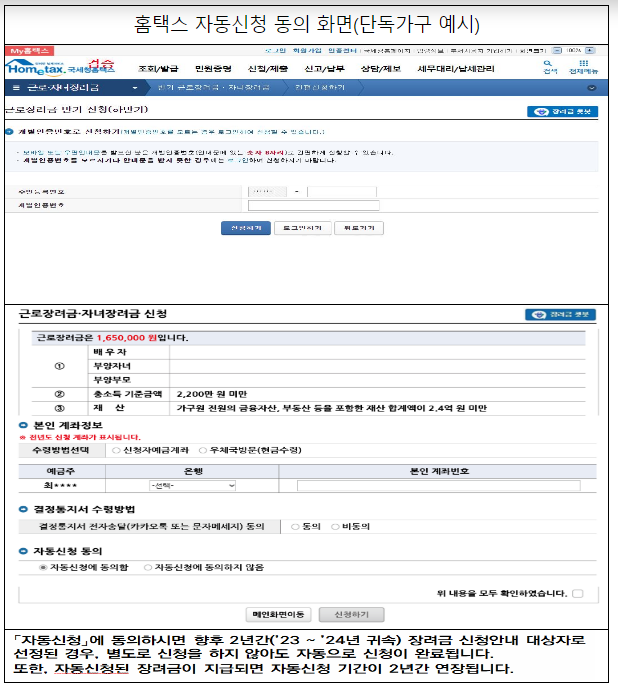Select 비동의 for 결정통지서 전자송달

pyautogui.click(x=335, y=527)
